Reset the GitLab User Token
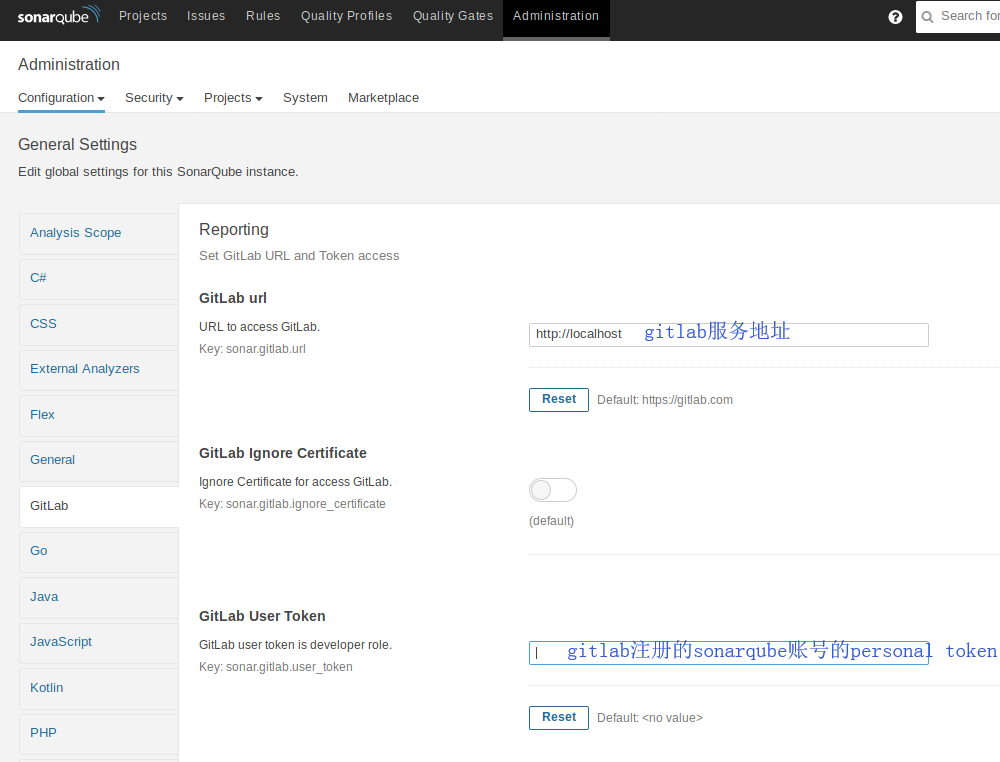This screenshot has width=1000, height=762. click(558, 717)
